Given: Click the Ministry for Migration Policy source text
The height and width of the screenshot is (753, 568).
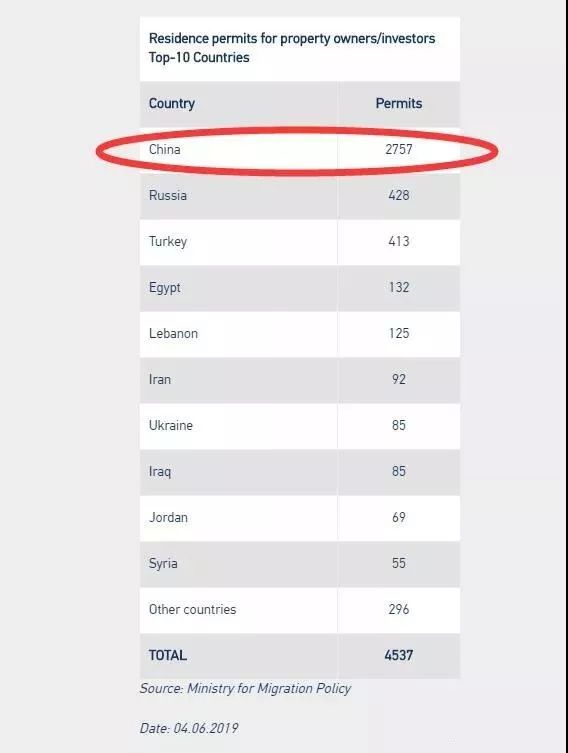Looking at the screenshot, I should pos(268,689).
